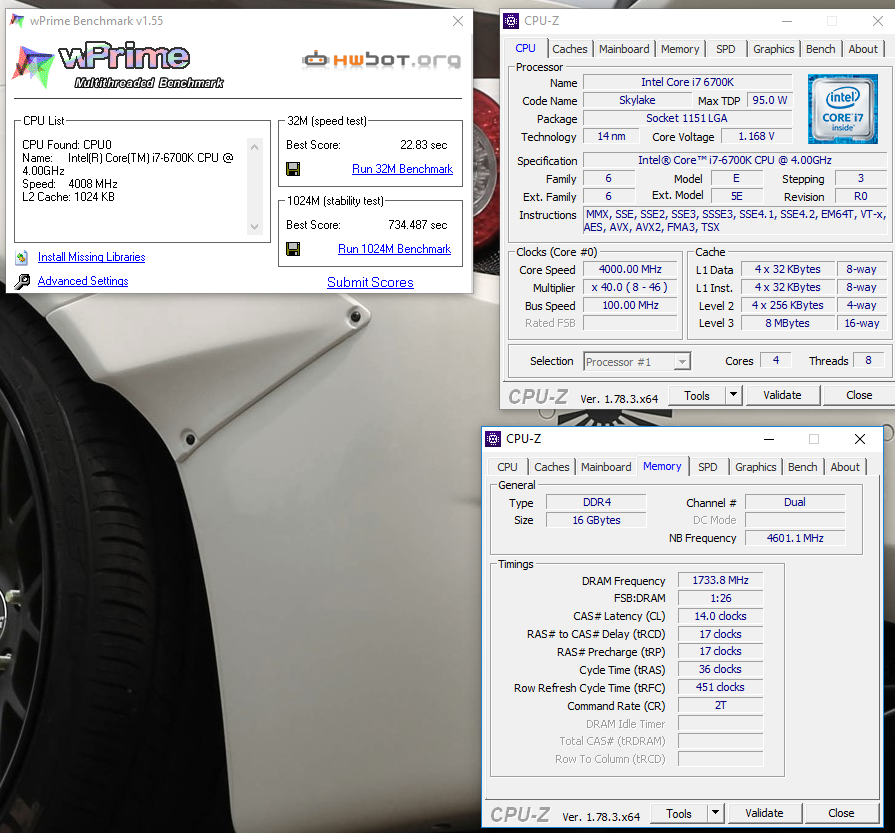
Task: Switch to CPU tab in lower CPU-Z window
Action: click(x=507, y=467)
